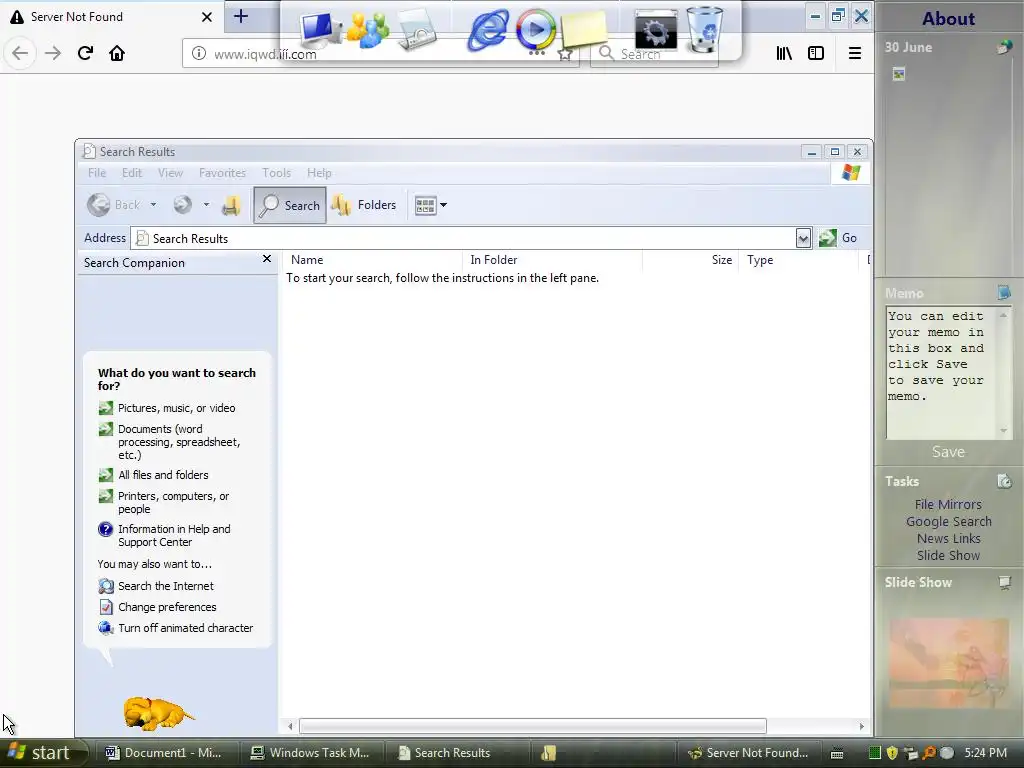Open the View menu in Search Results
1024x768 pixels.
170,173
